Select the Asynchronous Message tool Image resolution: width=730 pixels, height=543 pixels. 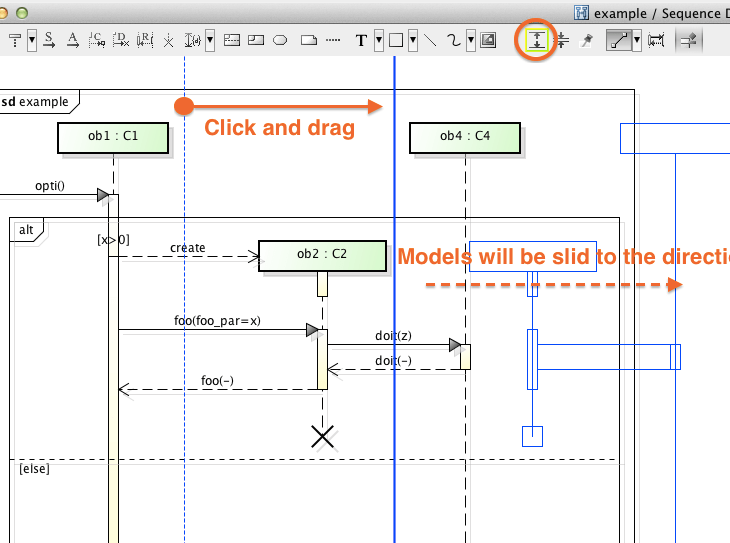[x=73, y=41]
